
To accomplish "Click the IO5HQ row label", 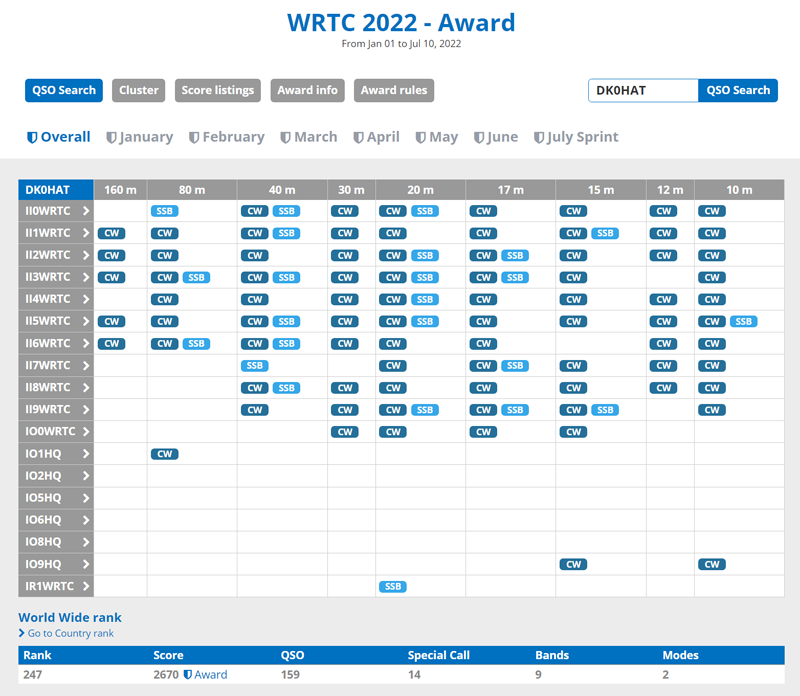I will click(43, 498).
